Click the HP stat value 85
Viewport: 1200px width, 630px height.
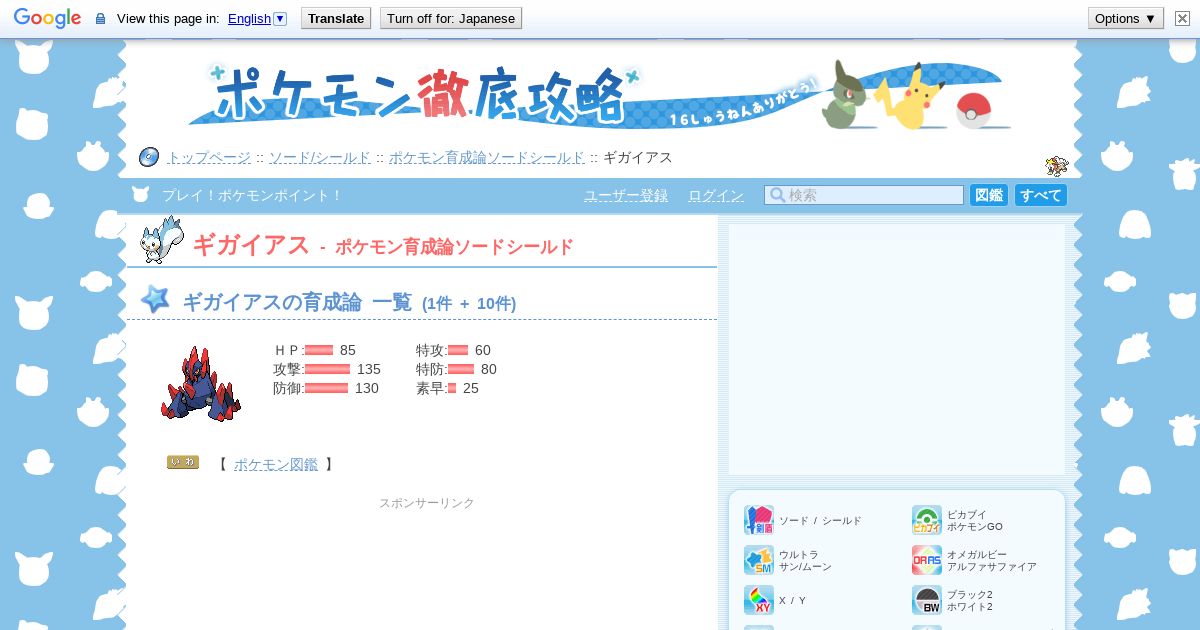tap(348, 350)
